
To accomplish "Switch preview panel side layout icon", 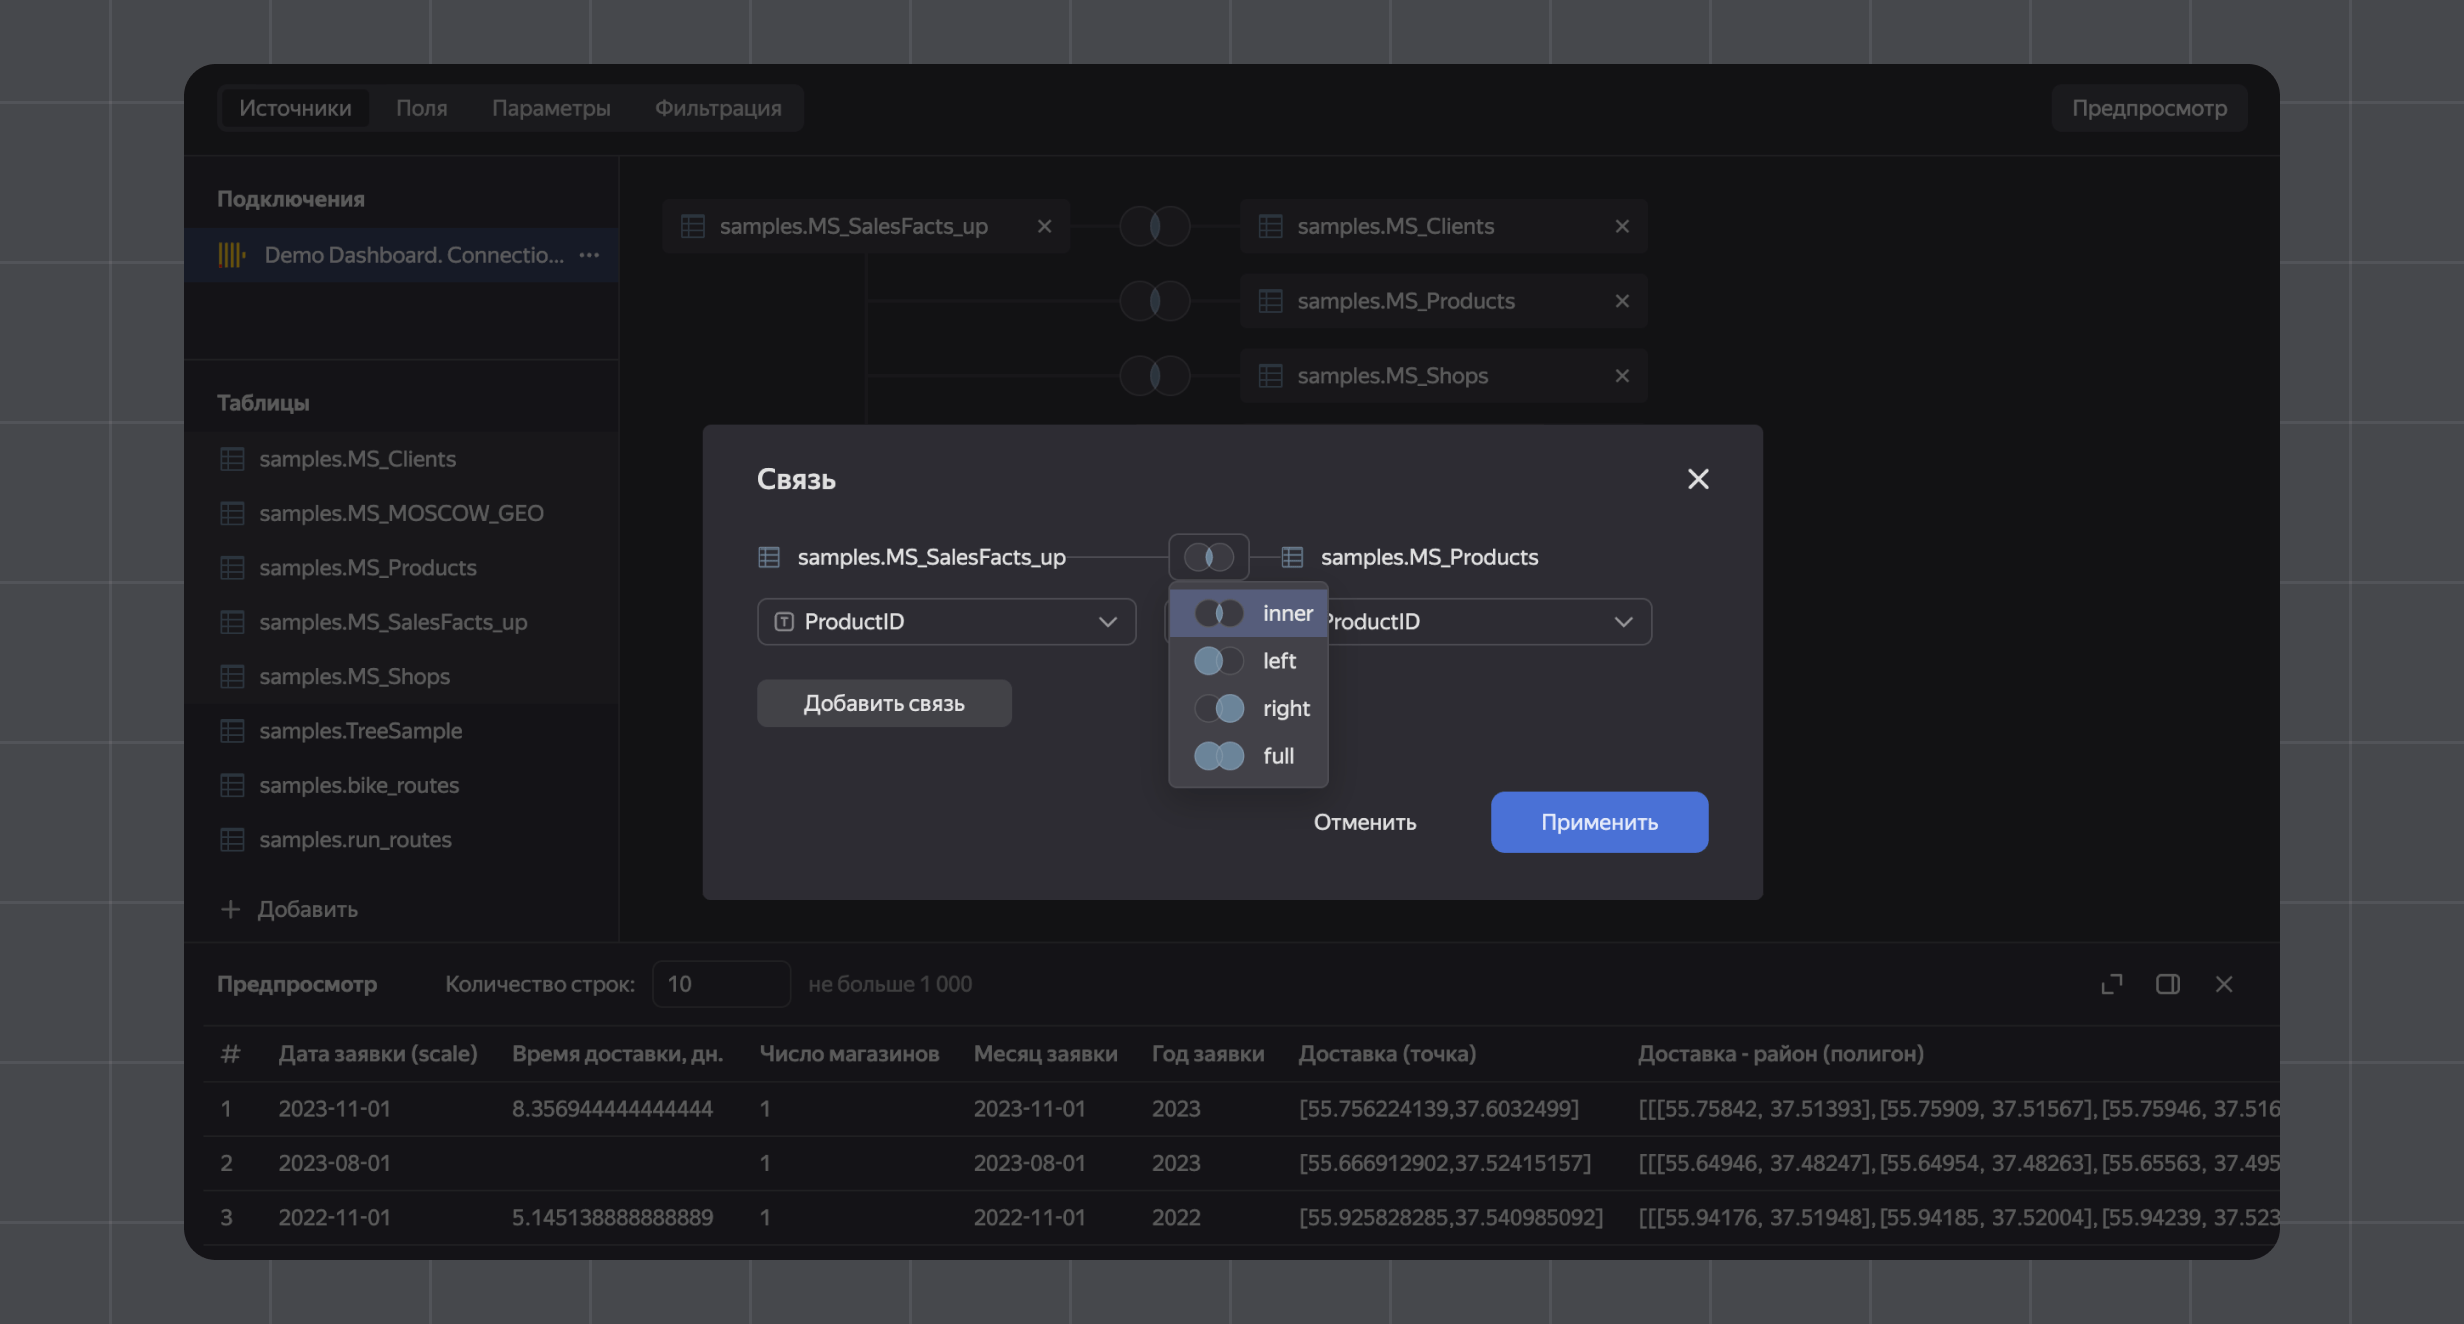I will pyautogui.click(x=2167, y=984).
